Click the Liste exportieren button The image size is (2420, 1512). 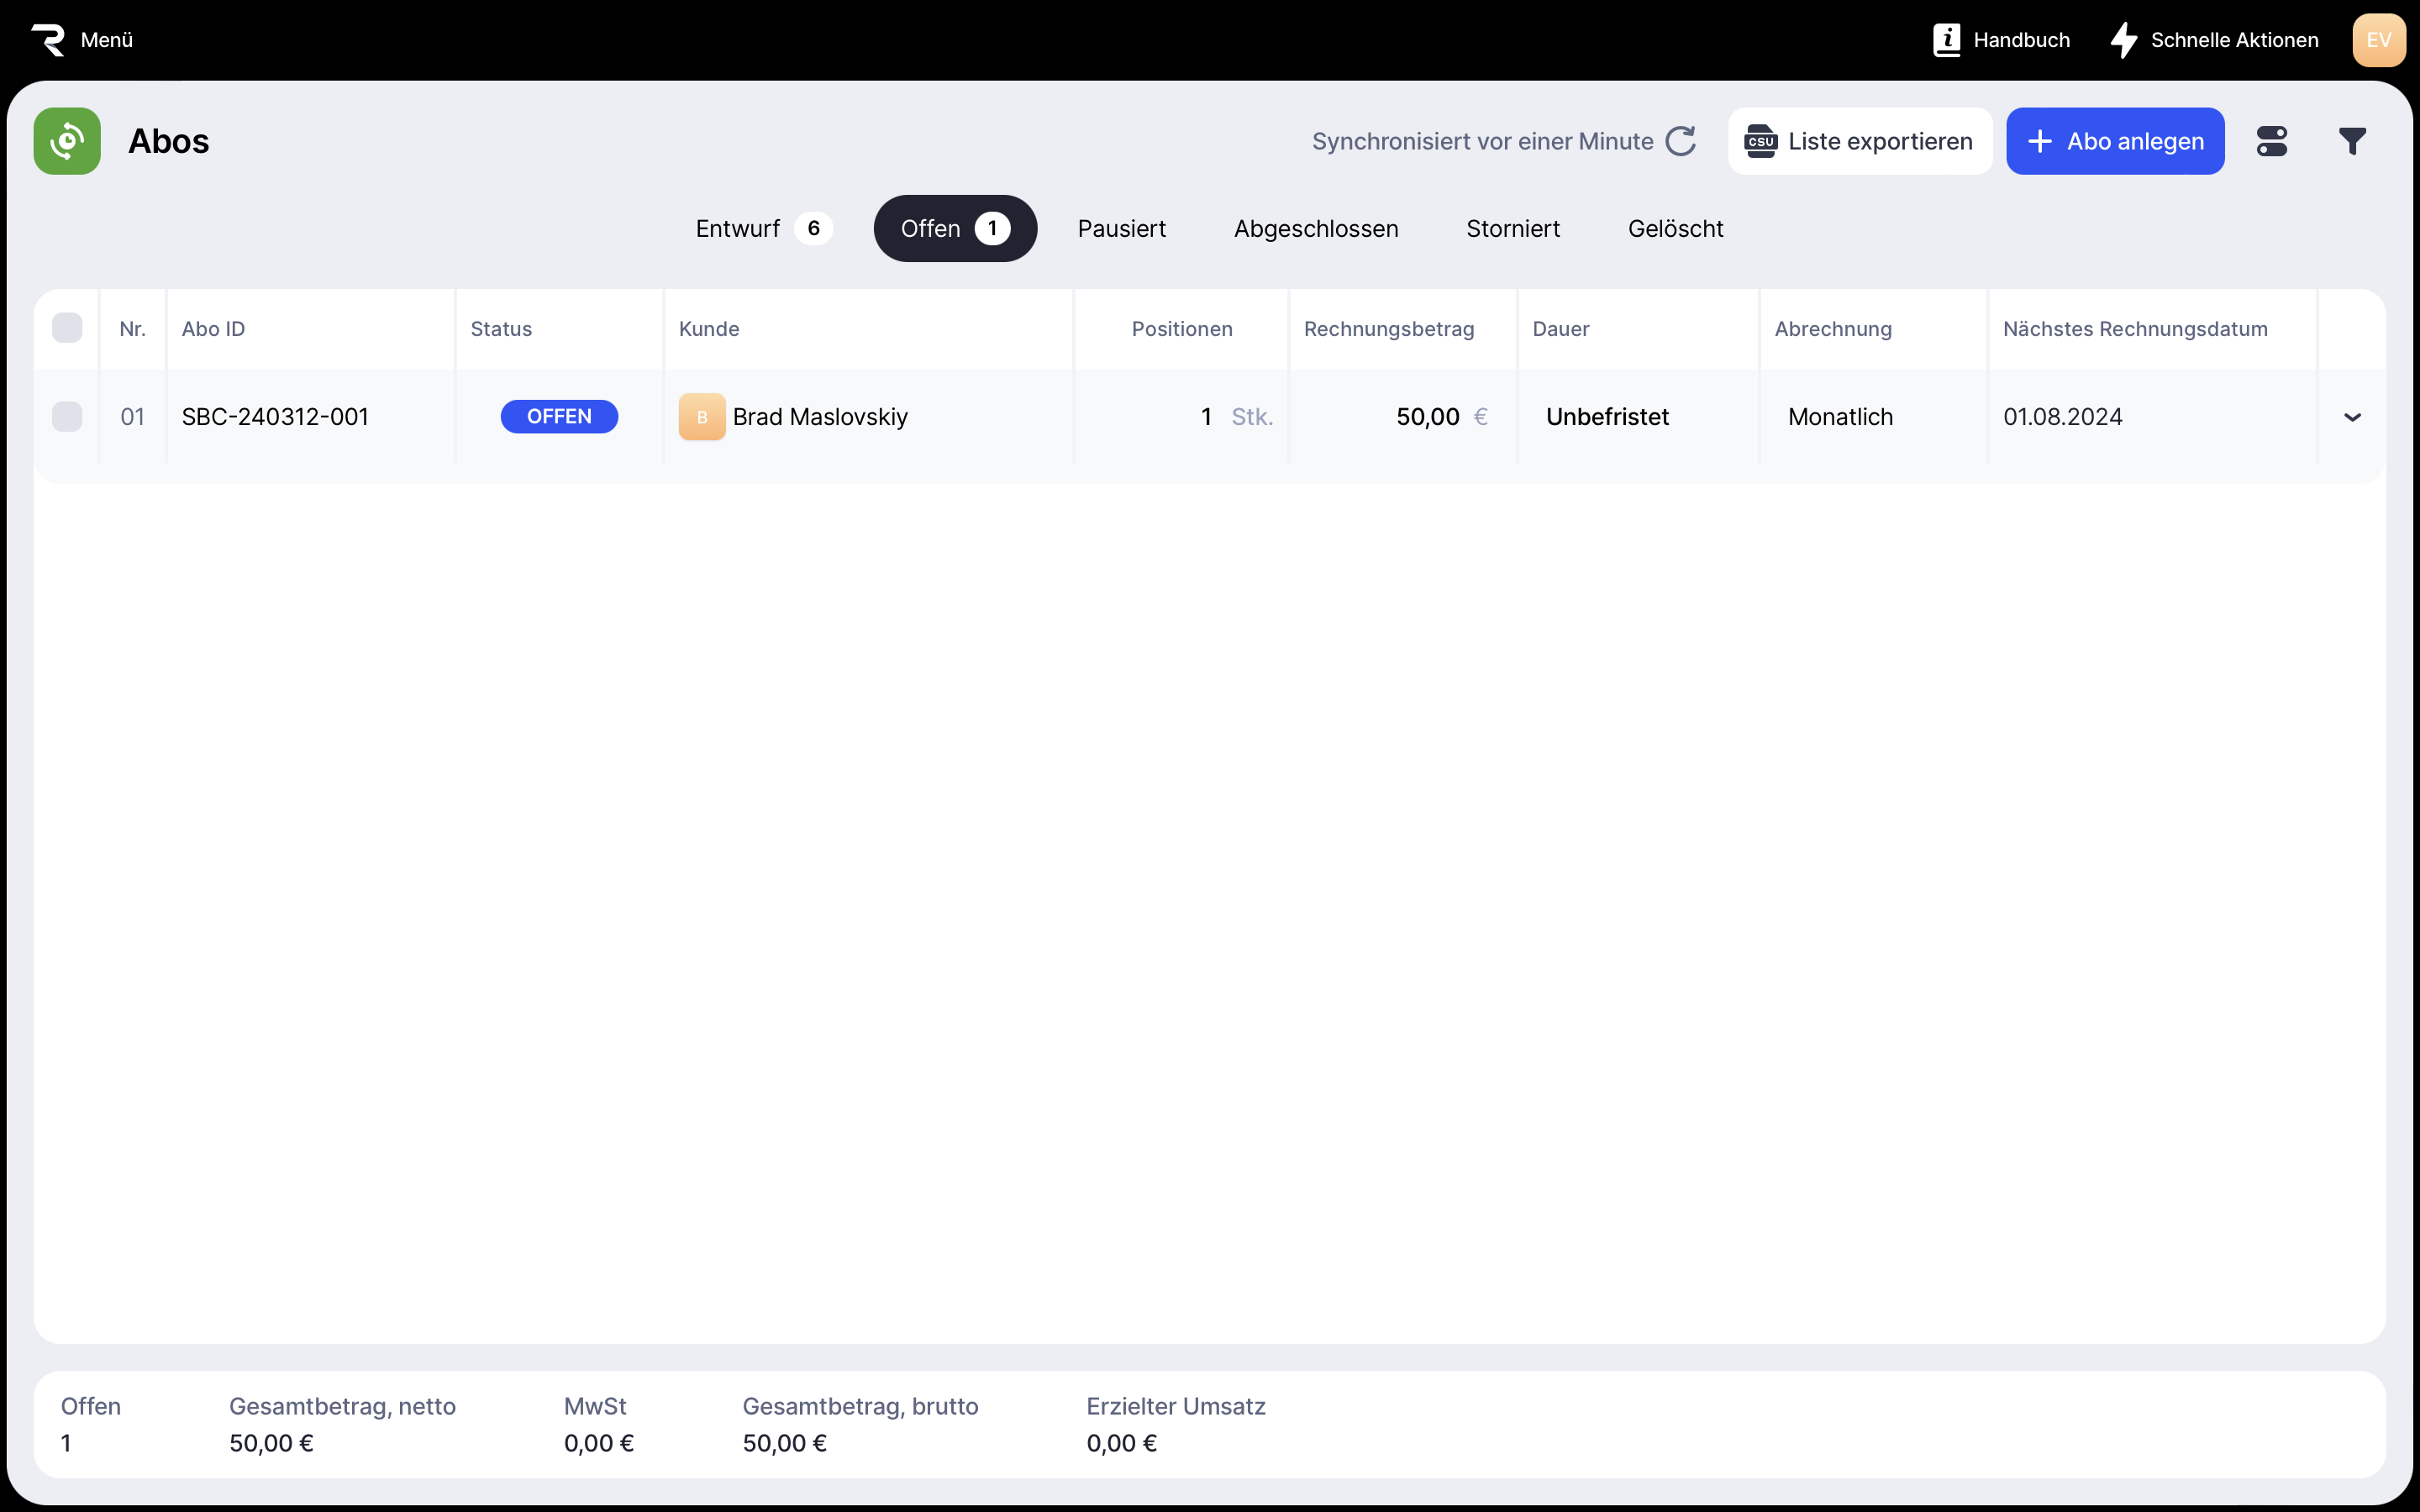click(1859, 141)
